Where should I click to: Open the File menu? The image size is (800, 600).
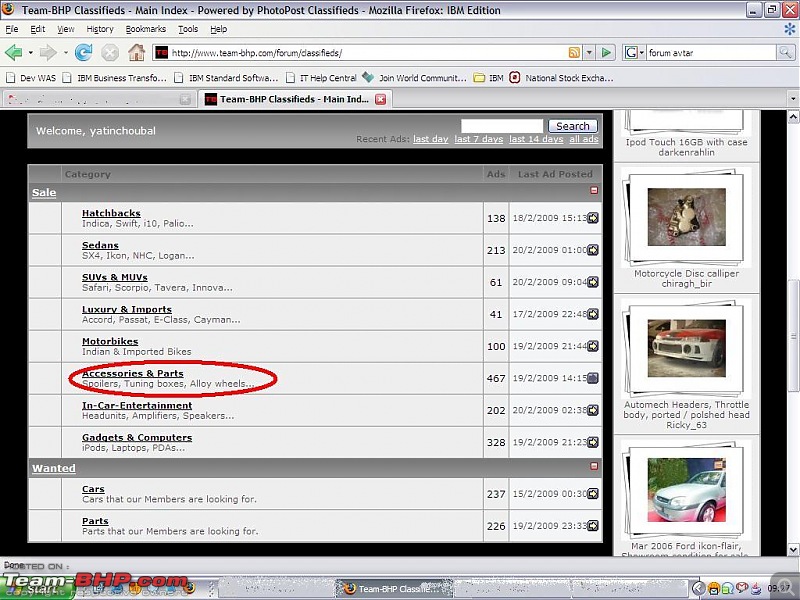point(12,29)
